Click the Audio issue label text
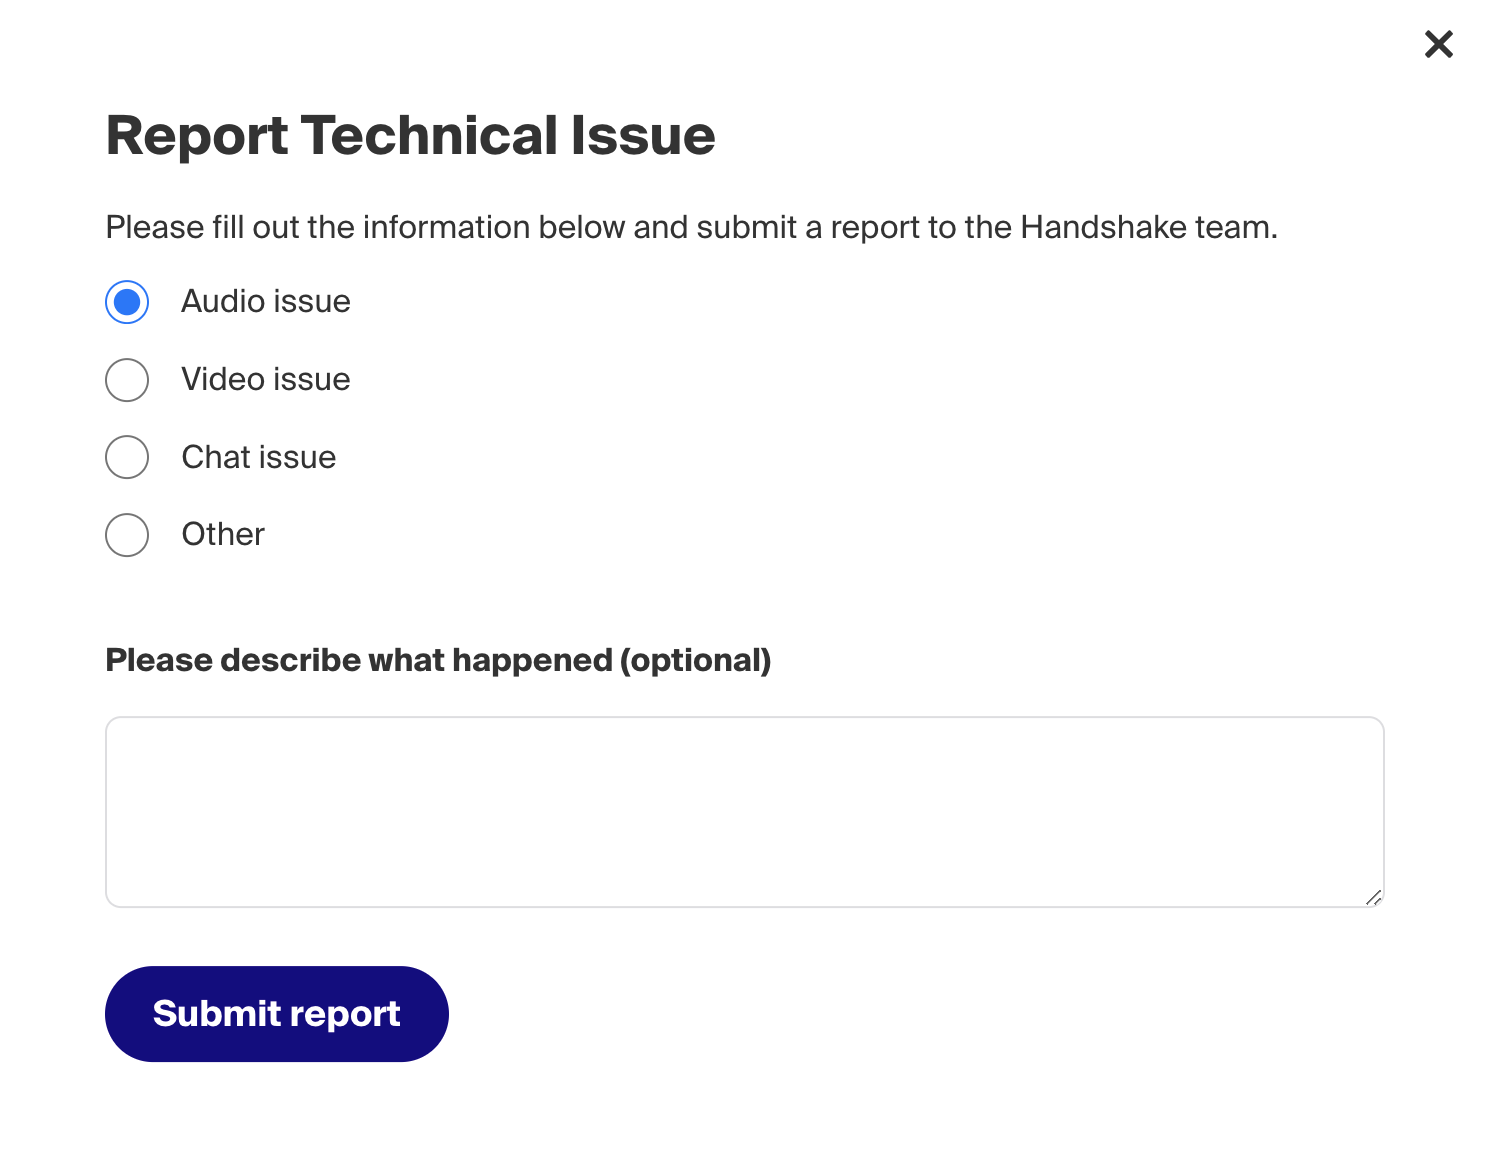The height and width of the screenshot is (1158, 1490). (265, 302)
